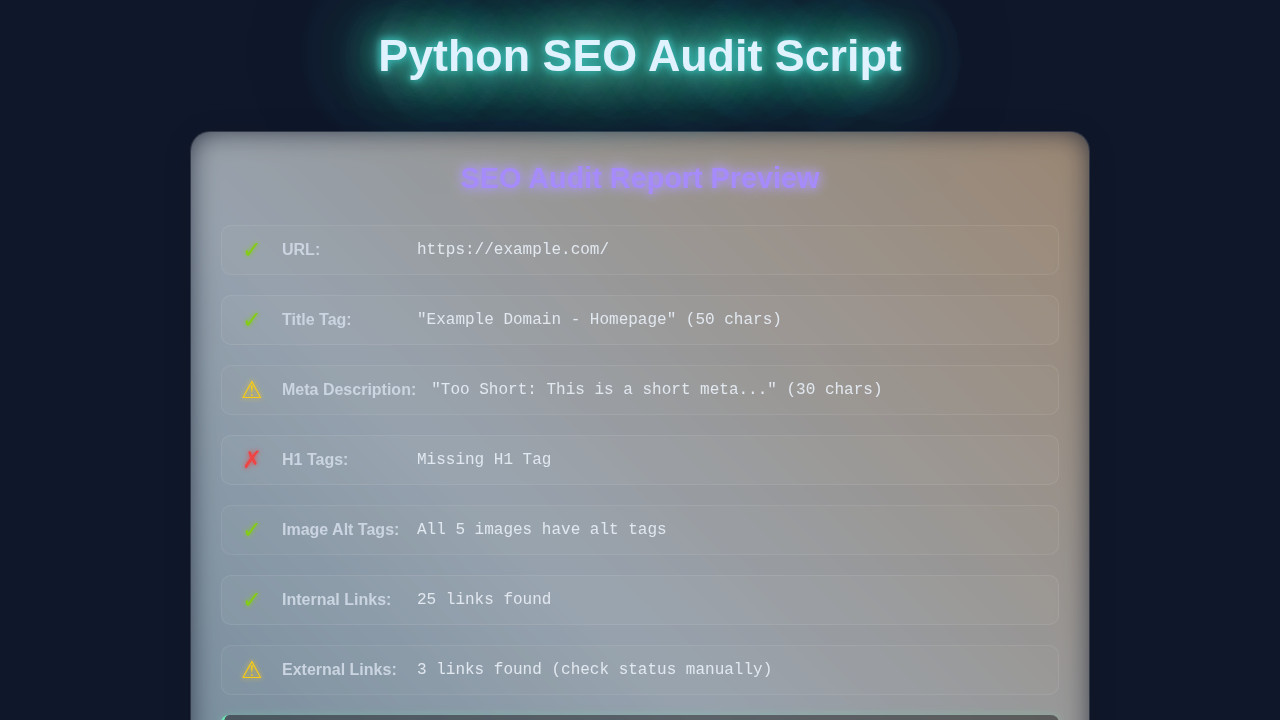
Task: Click the glowing Python SEO Audit Script title
Action: (640, 56)
